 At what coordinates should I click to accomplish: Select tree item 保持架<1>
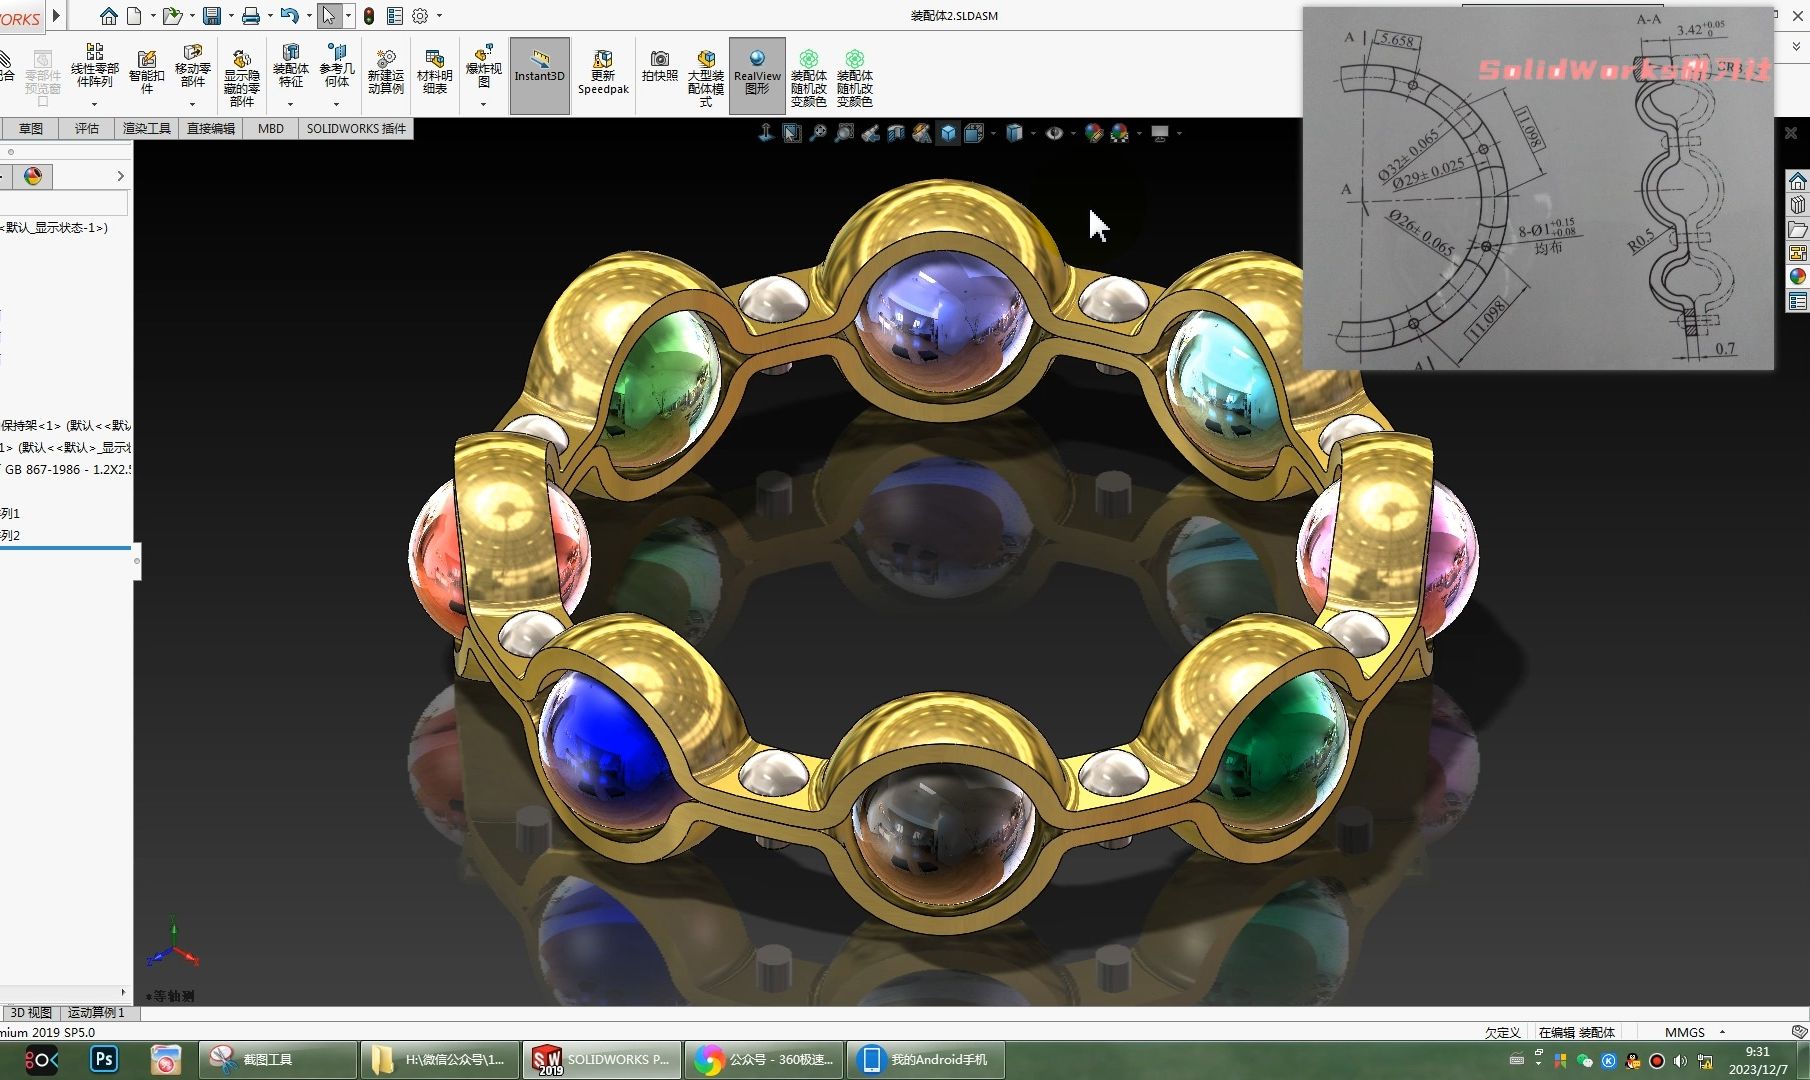tap(66, 425)
